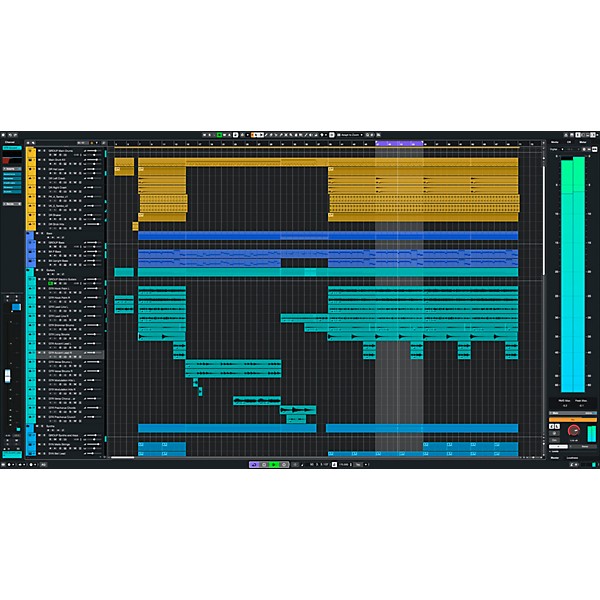The image size is (600, 600).
Task: Mute the GTR Long Strums track
Action: (x=39, y=334)
